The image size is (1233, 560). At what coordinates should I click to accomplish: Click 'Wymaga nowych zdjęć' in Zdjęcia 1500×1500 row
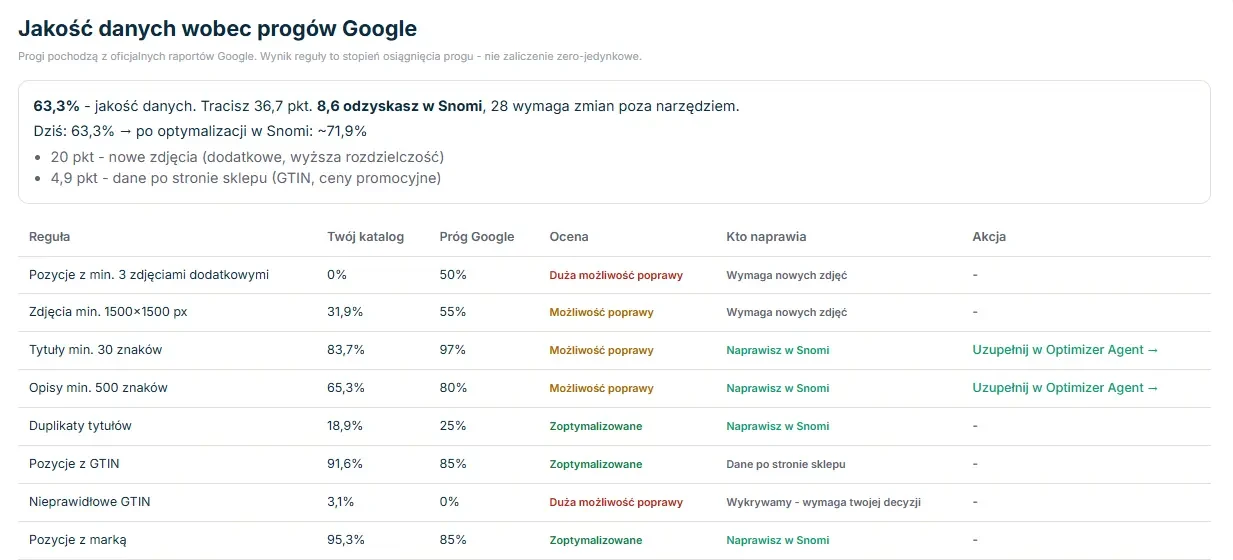786,312
